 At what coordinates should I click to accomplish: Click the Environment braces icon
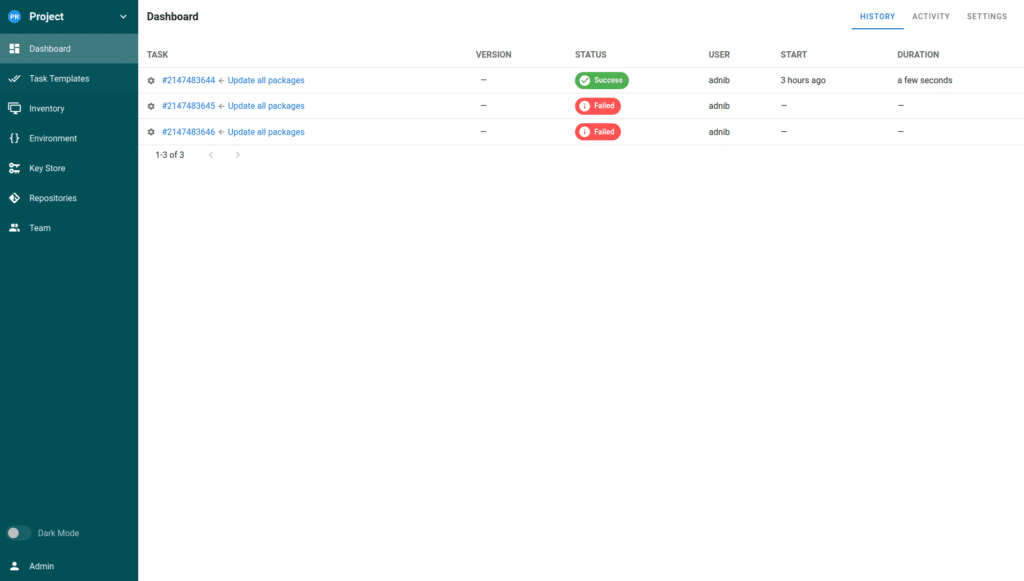14,138
